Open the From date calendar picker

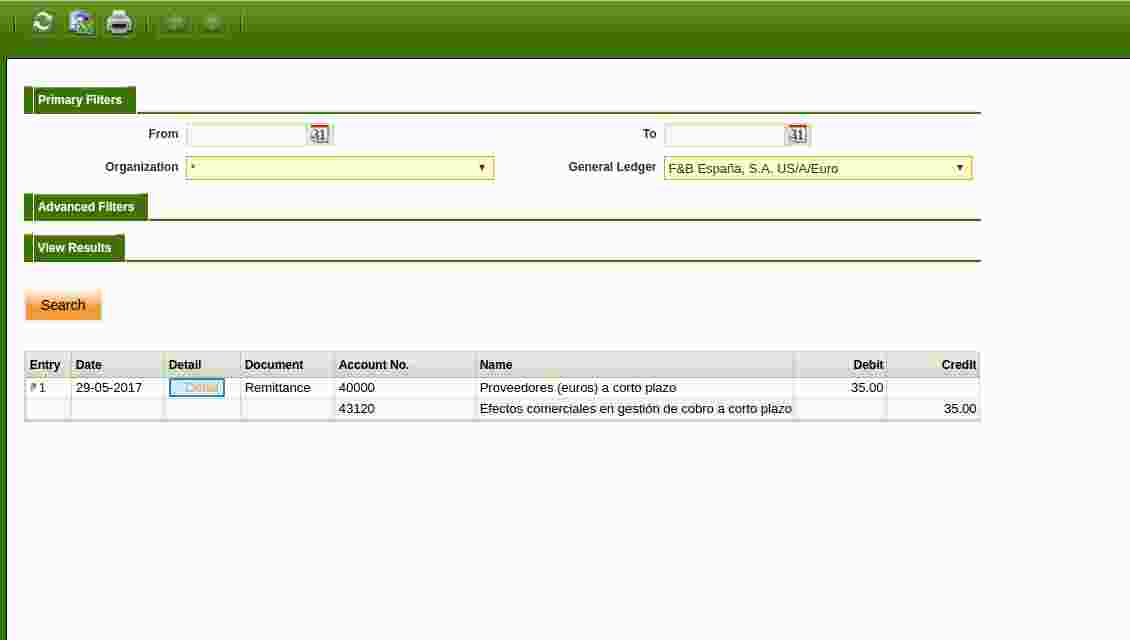(319, 134)
